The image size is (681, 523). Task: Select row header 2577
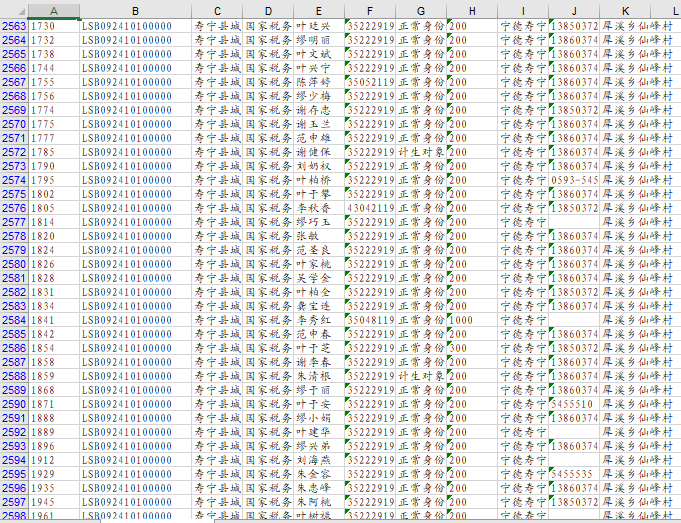coord(14,222)
